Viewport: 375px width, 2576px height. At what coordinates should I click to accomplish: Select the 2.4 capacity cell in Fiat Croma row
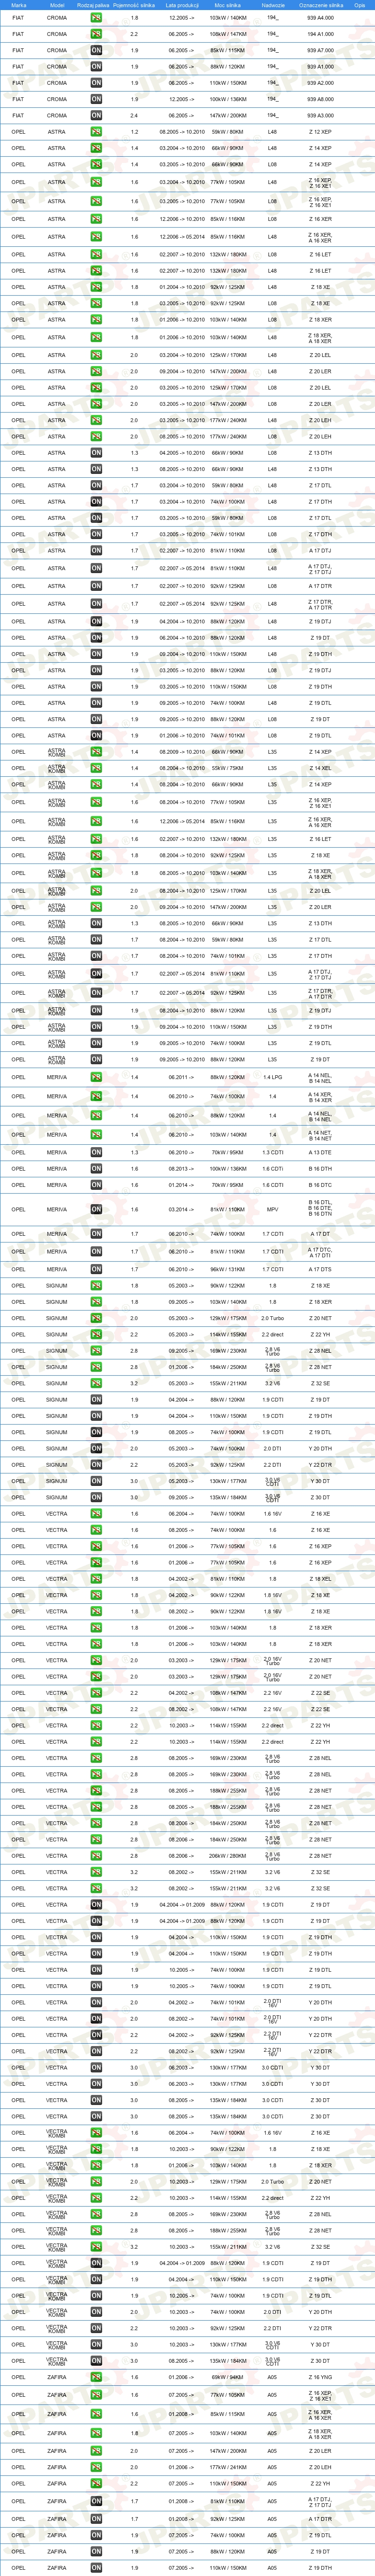134,115
